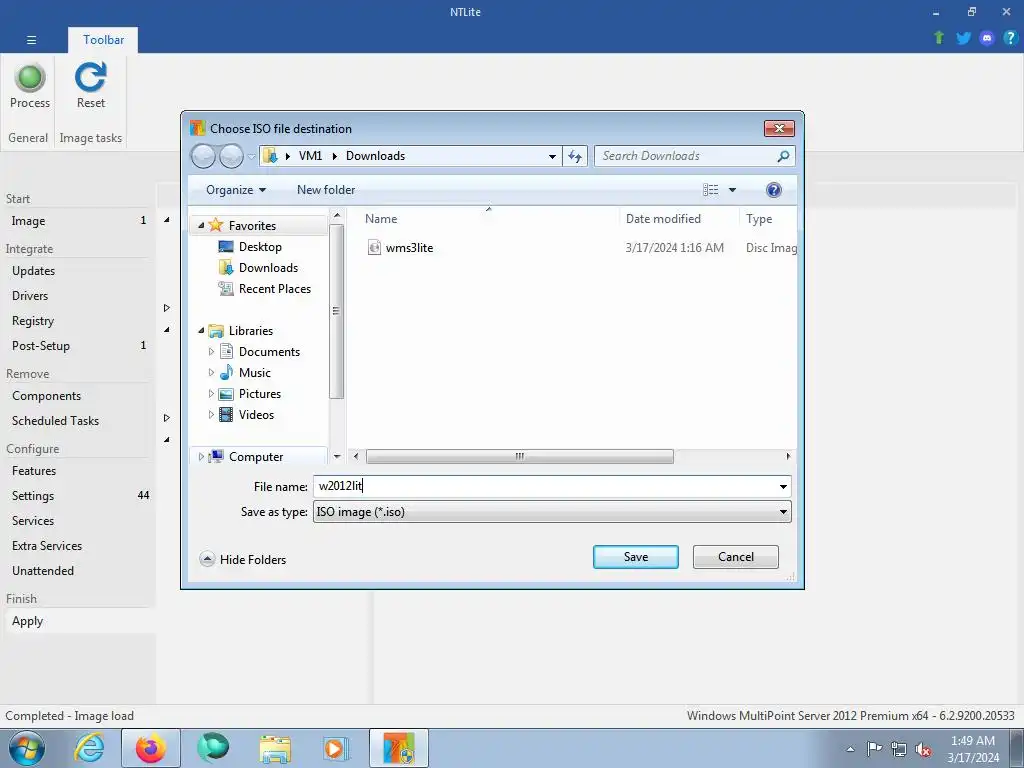
Task: Click Hide Folders toggle button
Action: point(243,559)
